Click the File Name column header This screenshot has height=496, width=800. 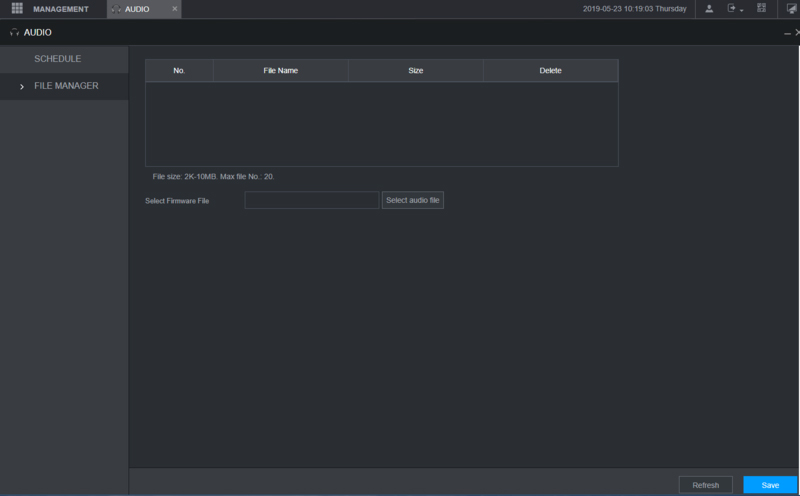(280, 71)
